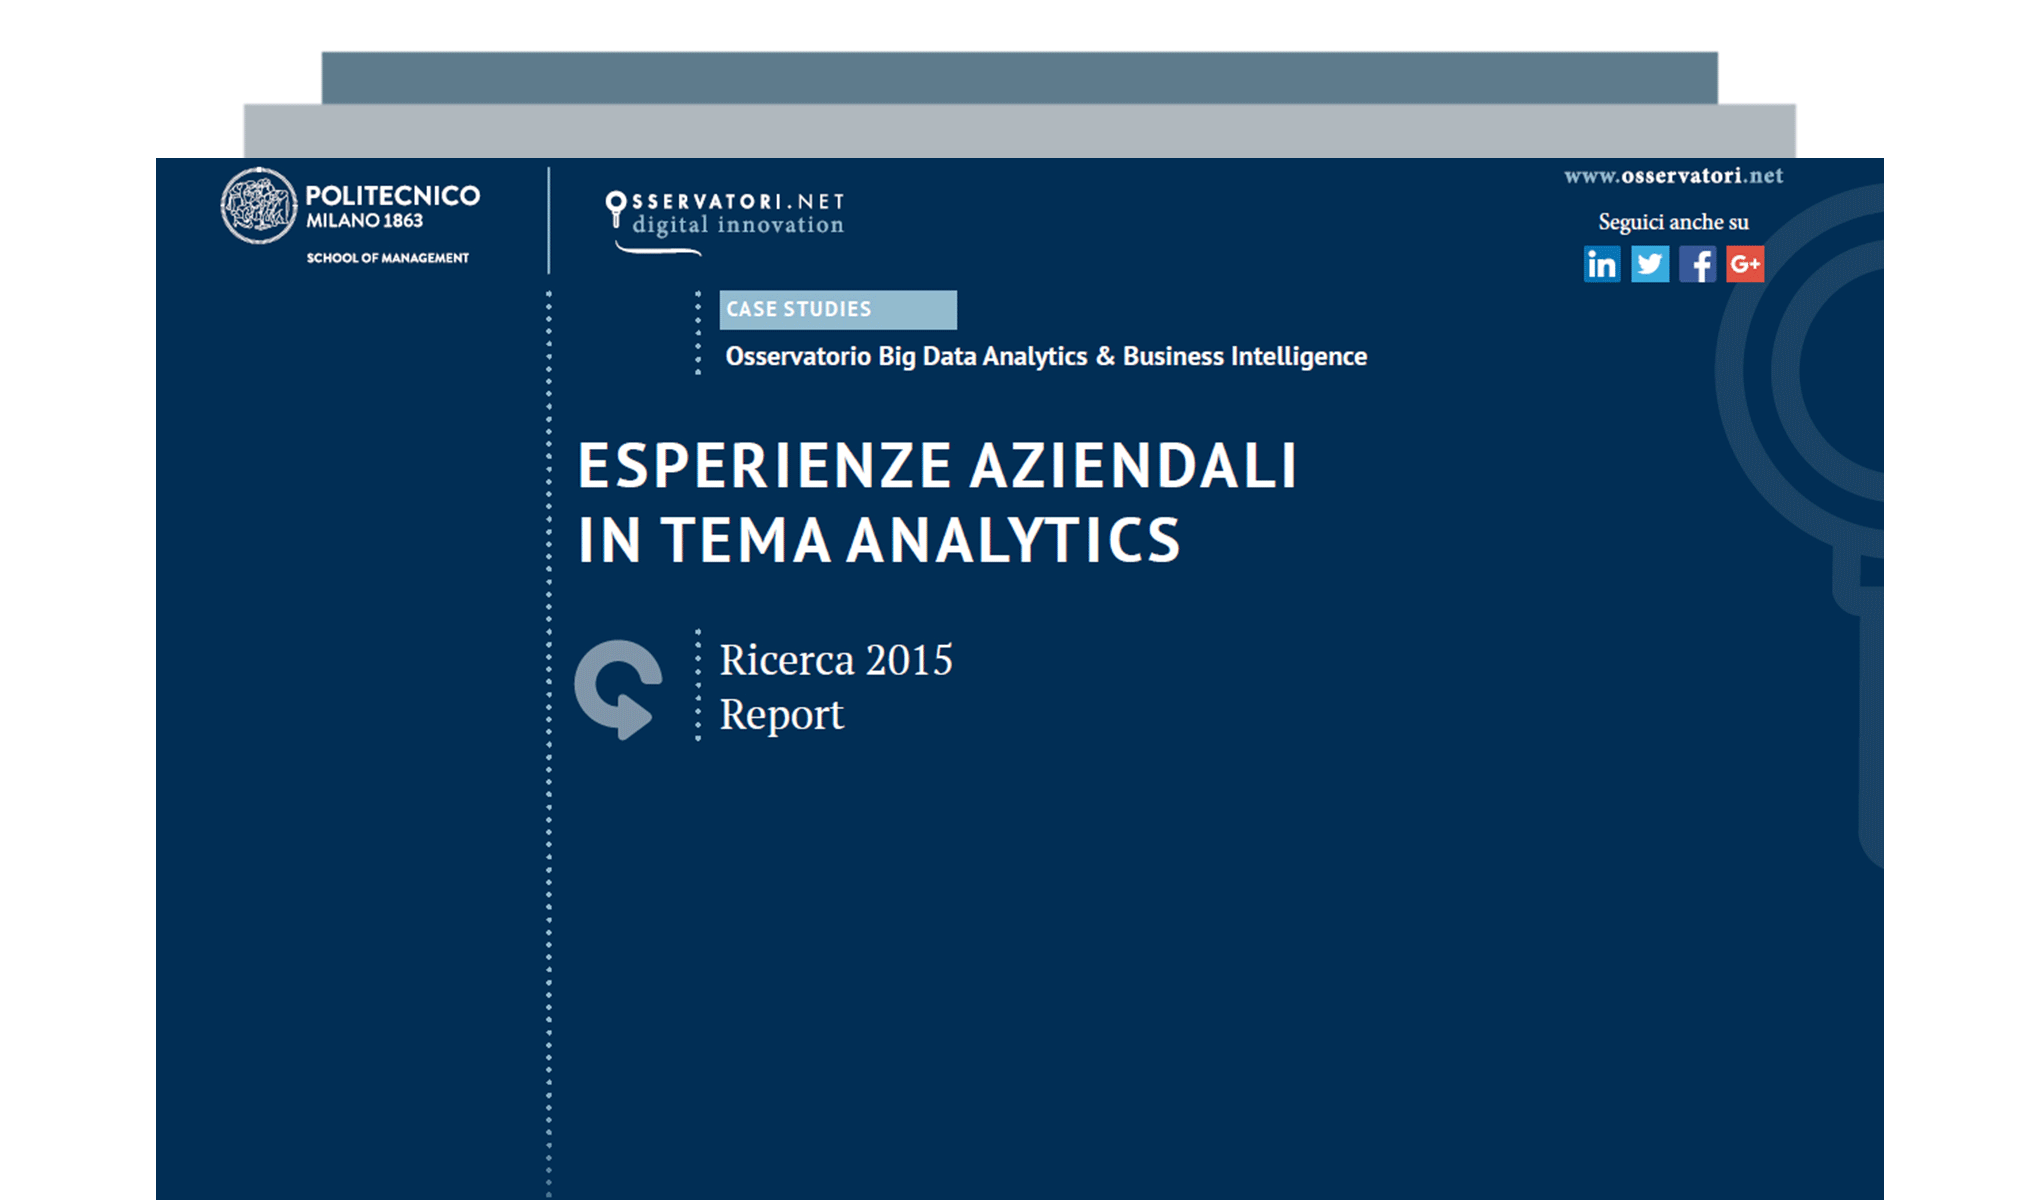
Task: Click the Report label
Action: coord(782,714)
